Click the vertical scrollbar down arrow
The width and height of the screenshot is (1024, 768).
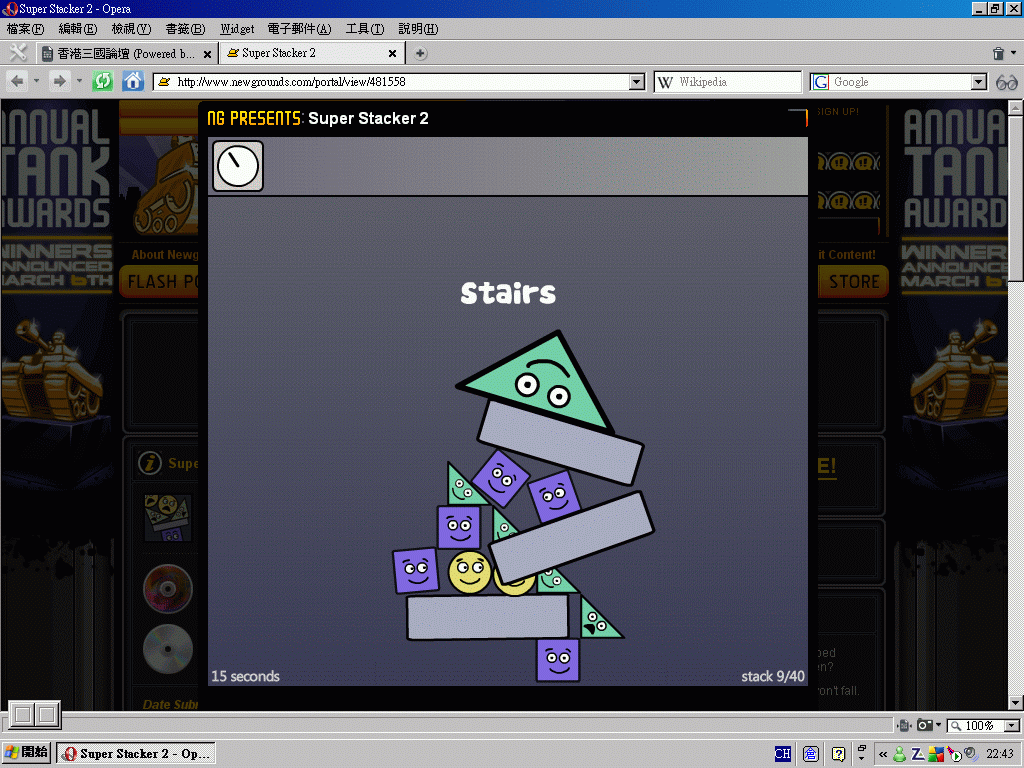[1016, 703]
